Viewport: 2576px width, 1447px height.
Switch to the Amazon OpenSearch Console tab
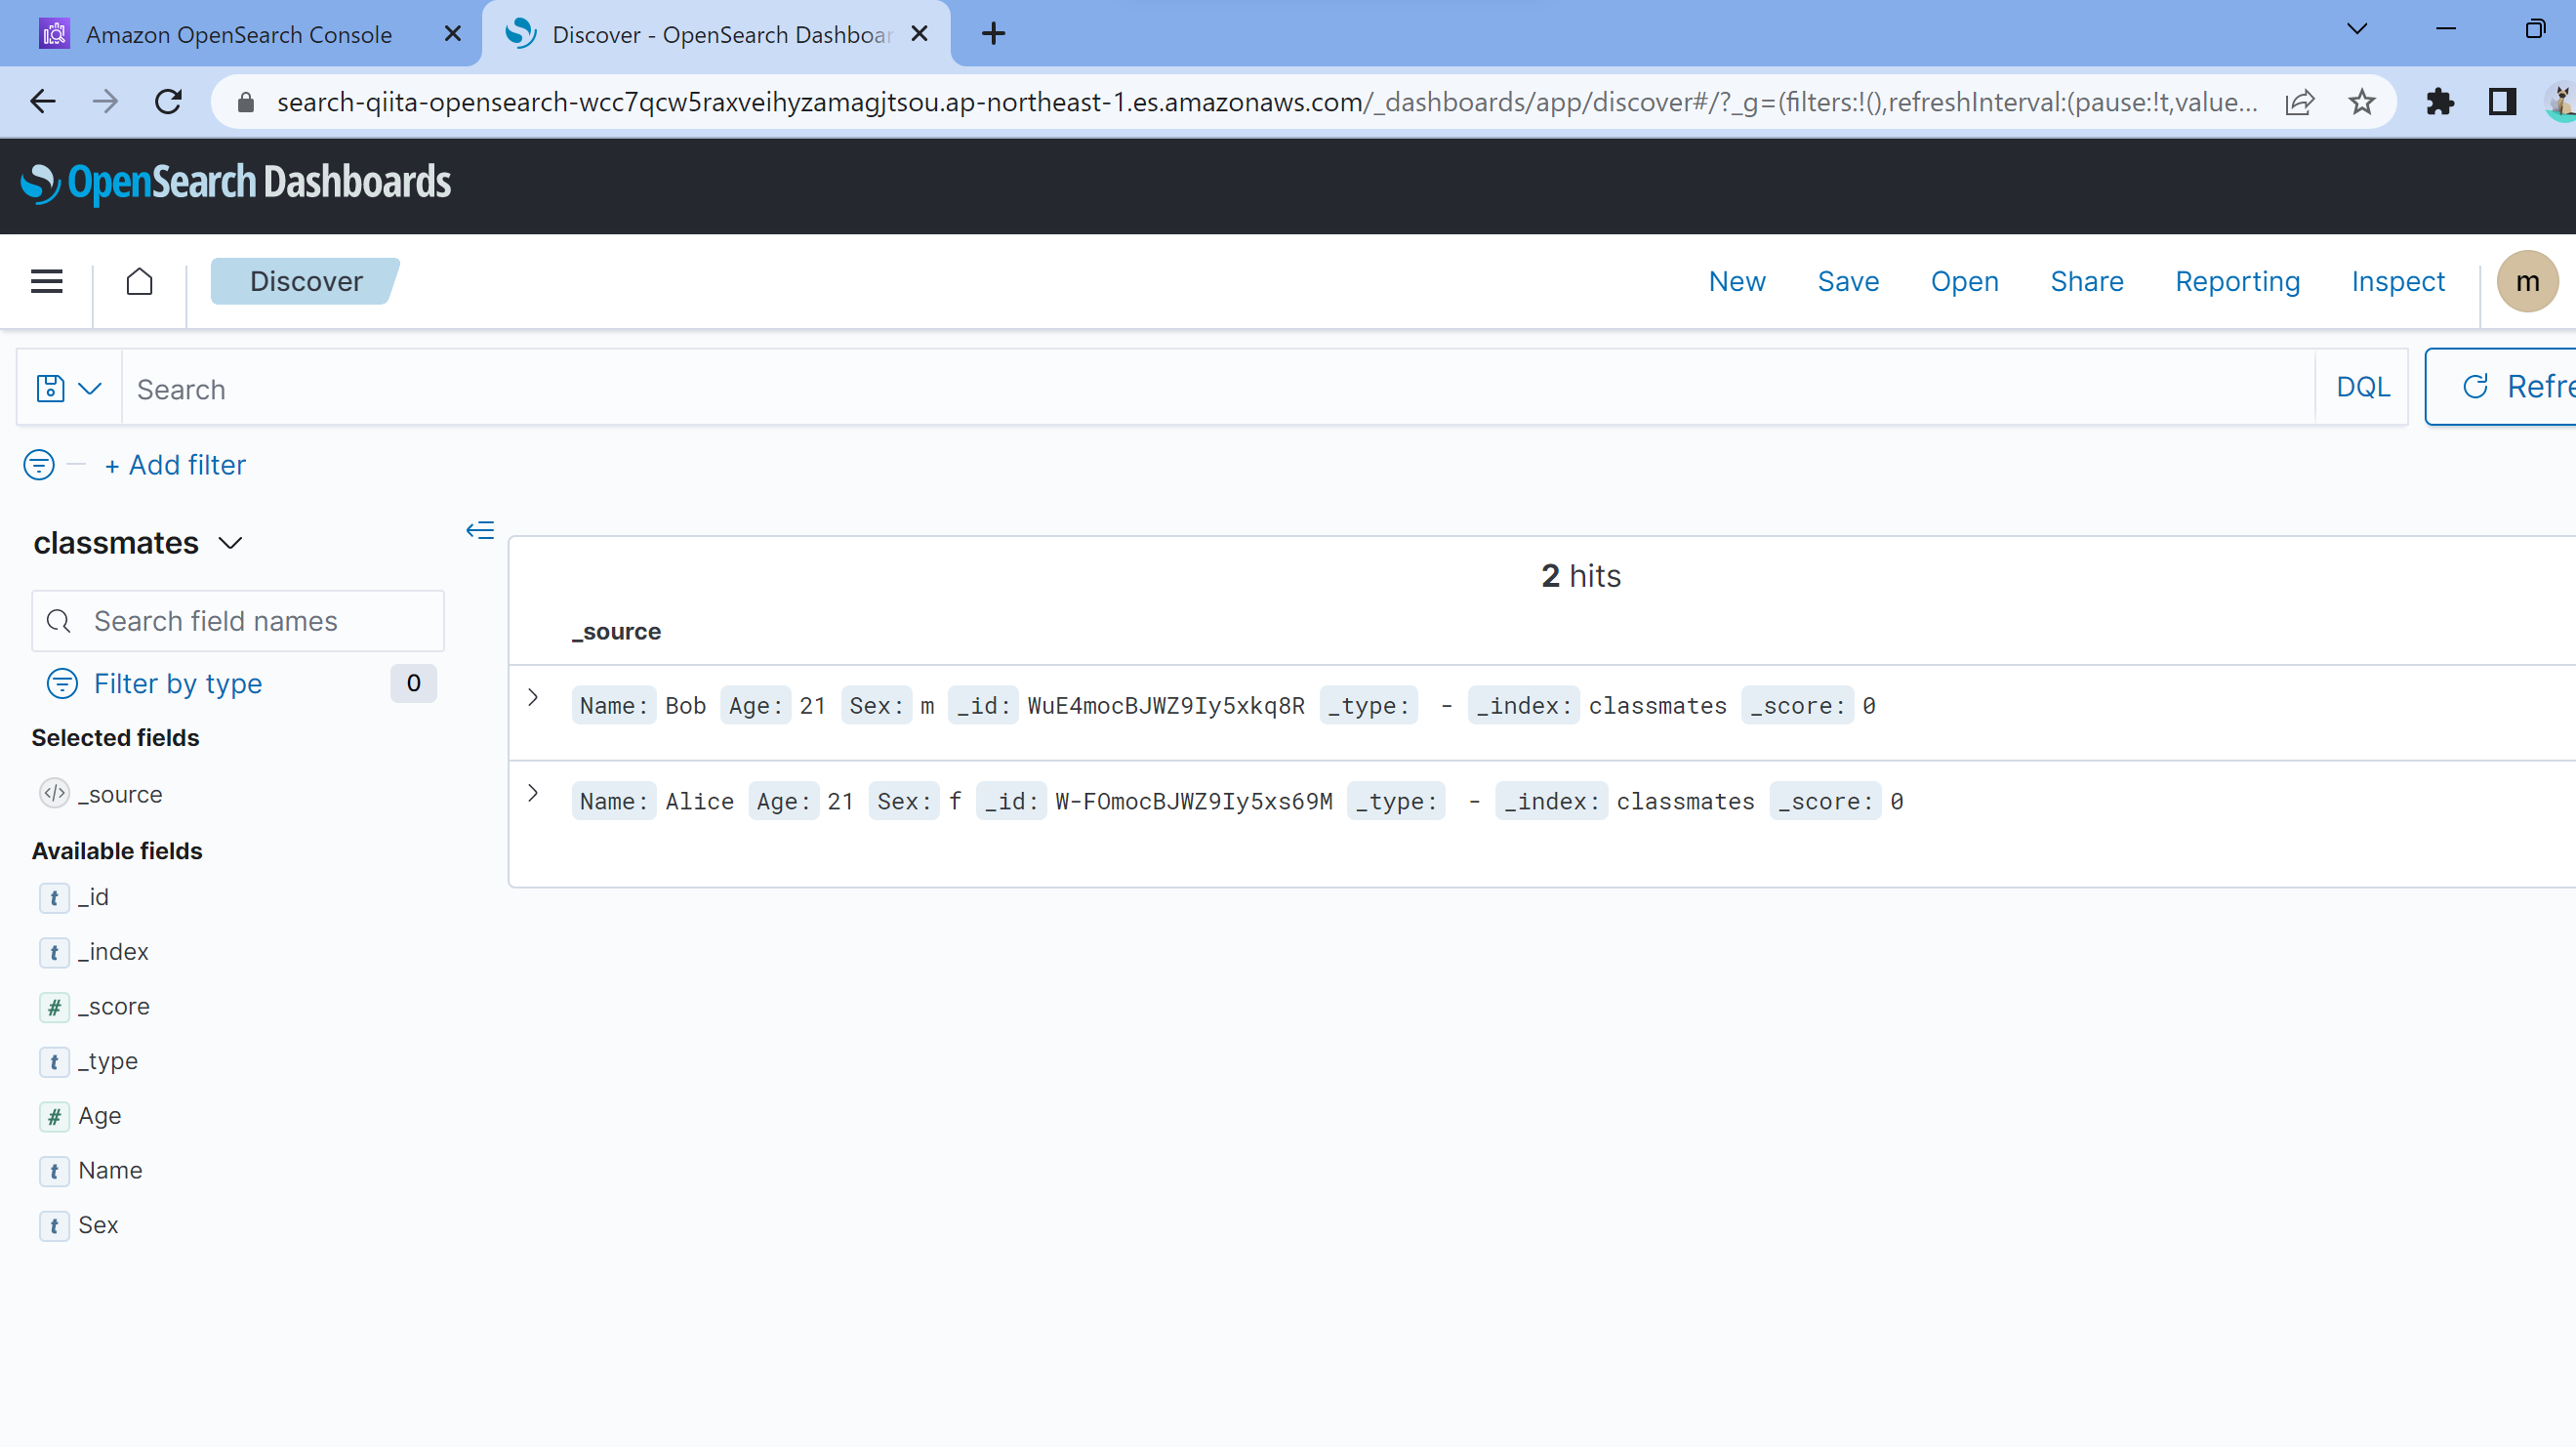(x=238, y=33)
